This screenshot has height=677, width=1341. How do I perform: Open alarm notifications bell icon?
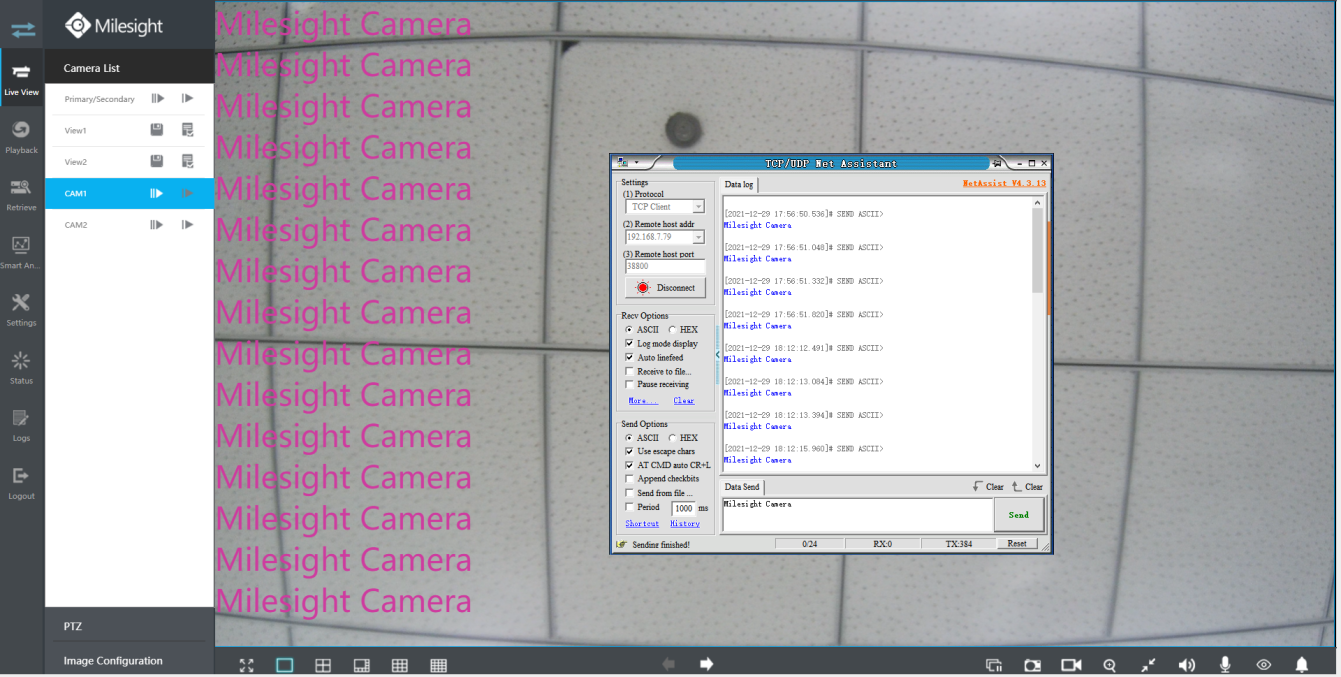1302,665
